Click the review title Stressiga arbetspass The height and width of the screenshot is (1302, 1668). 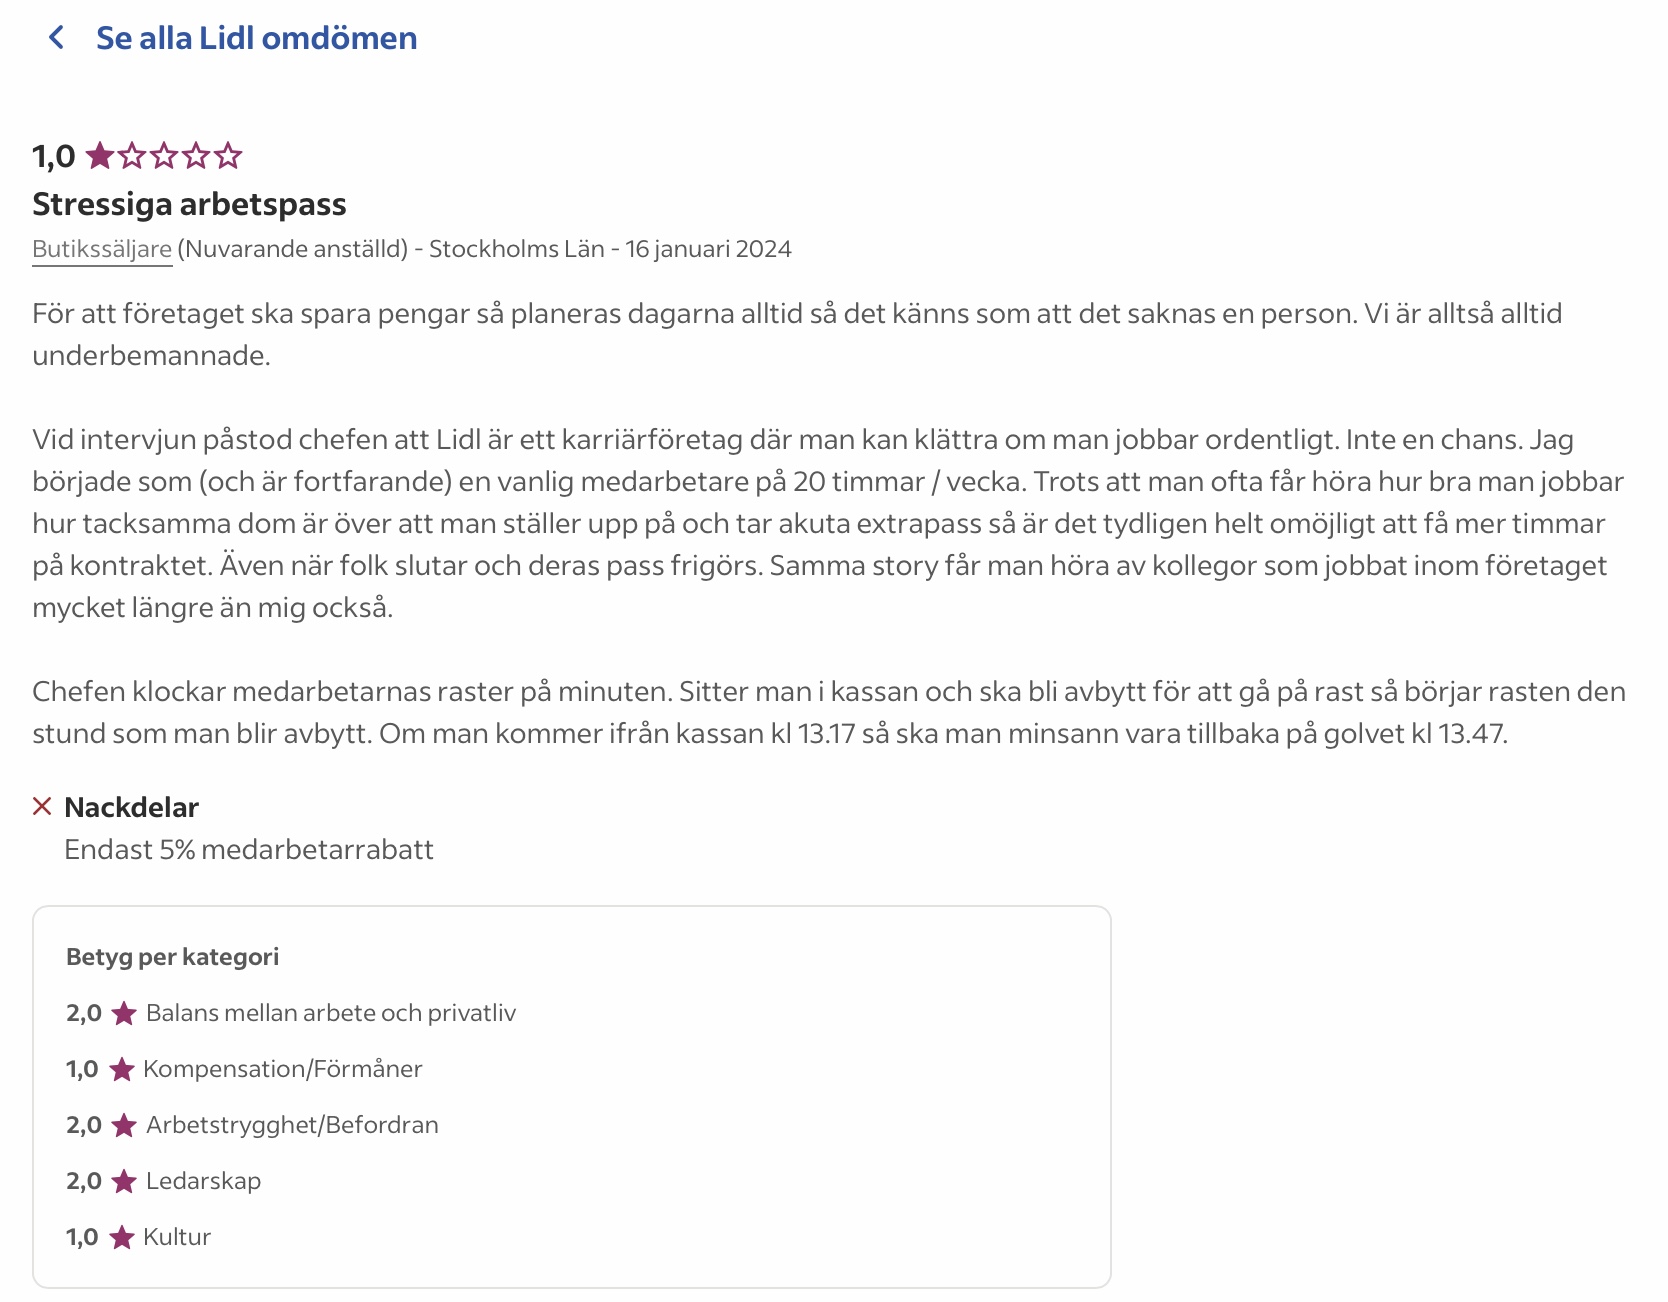click(x=189, y=204)
